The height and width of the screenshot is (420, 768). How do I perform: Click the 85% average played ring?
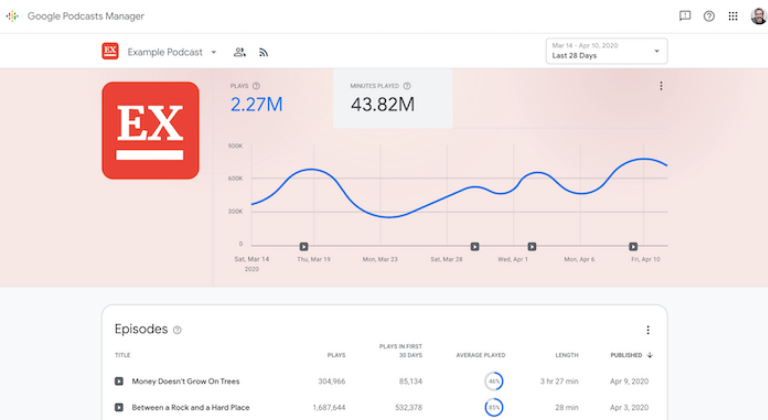click(494, 407)
